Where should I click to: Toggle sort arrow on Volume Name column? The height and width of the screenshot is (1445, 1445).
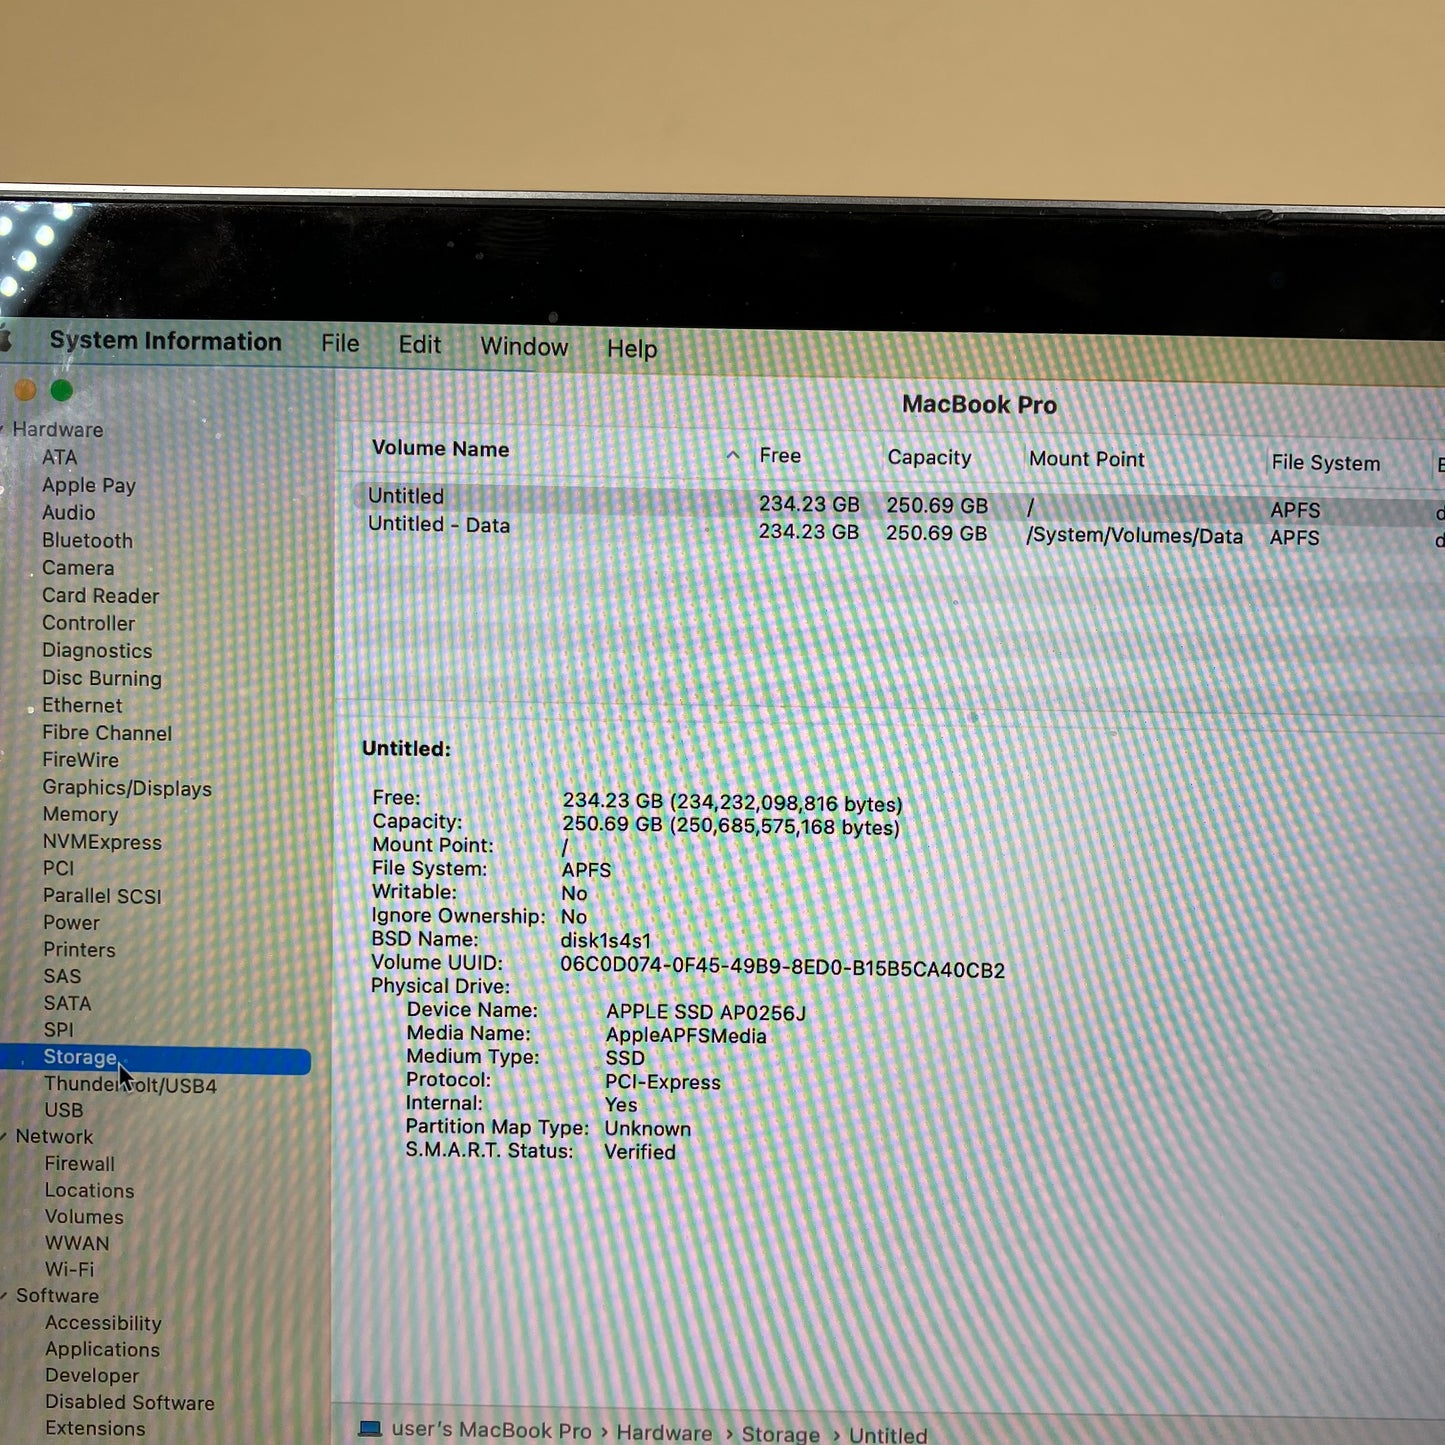click(x=732, y=455)
